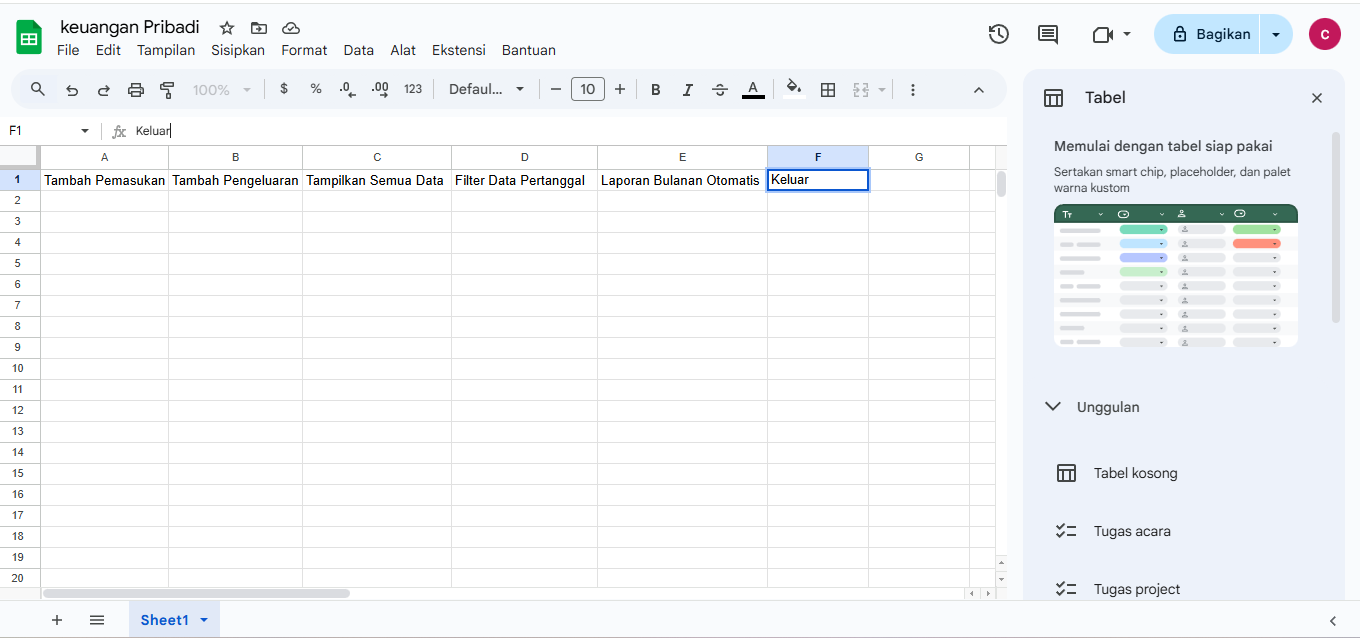Click the toolbar search magnifier icon
1360x638 pixels.
click(38, 89)
